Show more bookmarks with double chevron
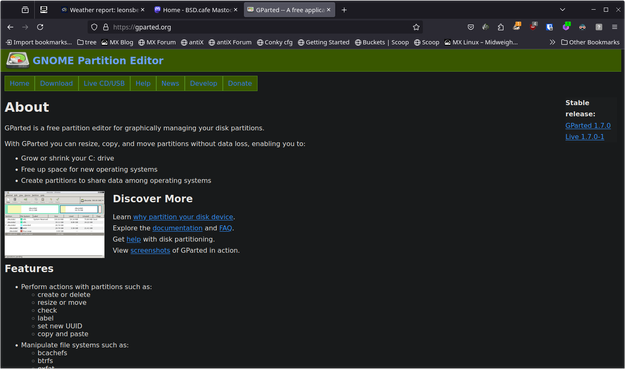Viewport: 625px width, 369px height. tap(552, 42)
